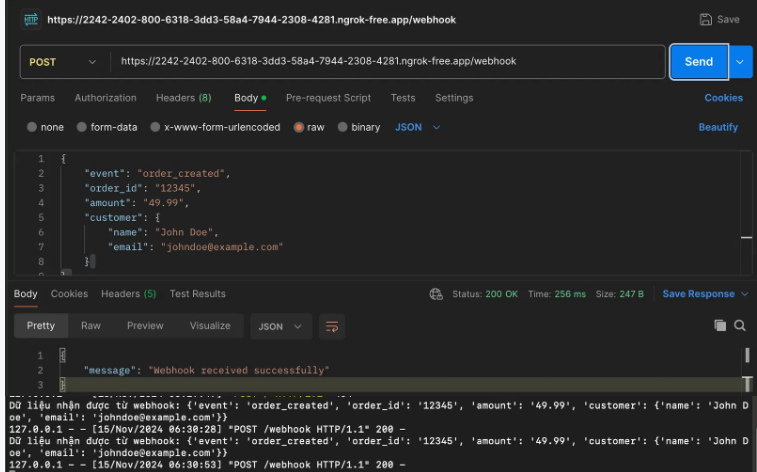The width and height of the screenshot is (757, 472).
Task: Select the binary body radio button
Action: [342, 127]
